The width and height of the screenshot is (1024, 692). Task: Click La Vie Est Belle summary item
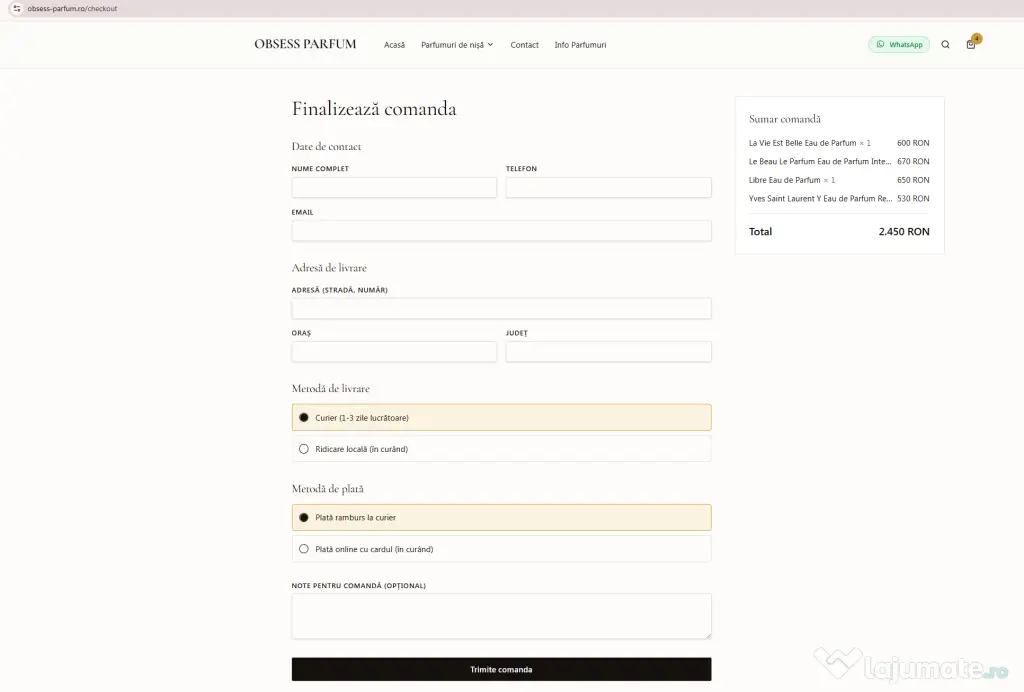810,143
